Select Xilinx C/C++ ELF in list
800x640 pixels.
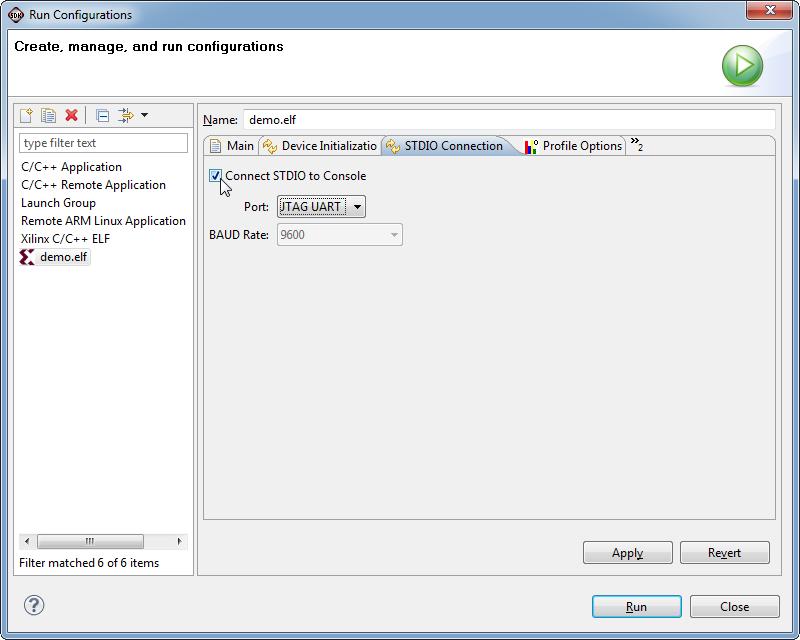65,239
